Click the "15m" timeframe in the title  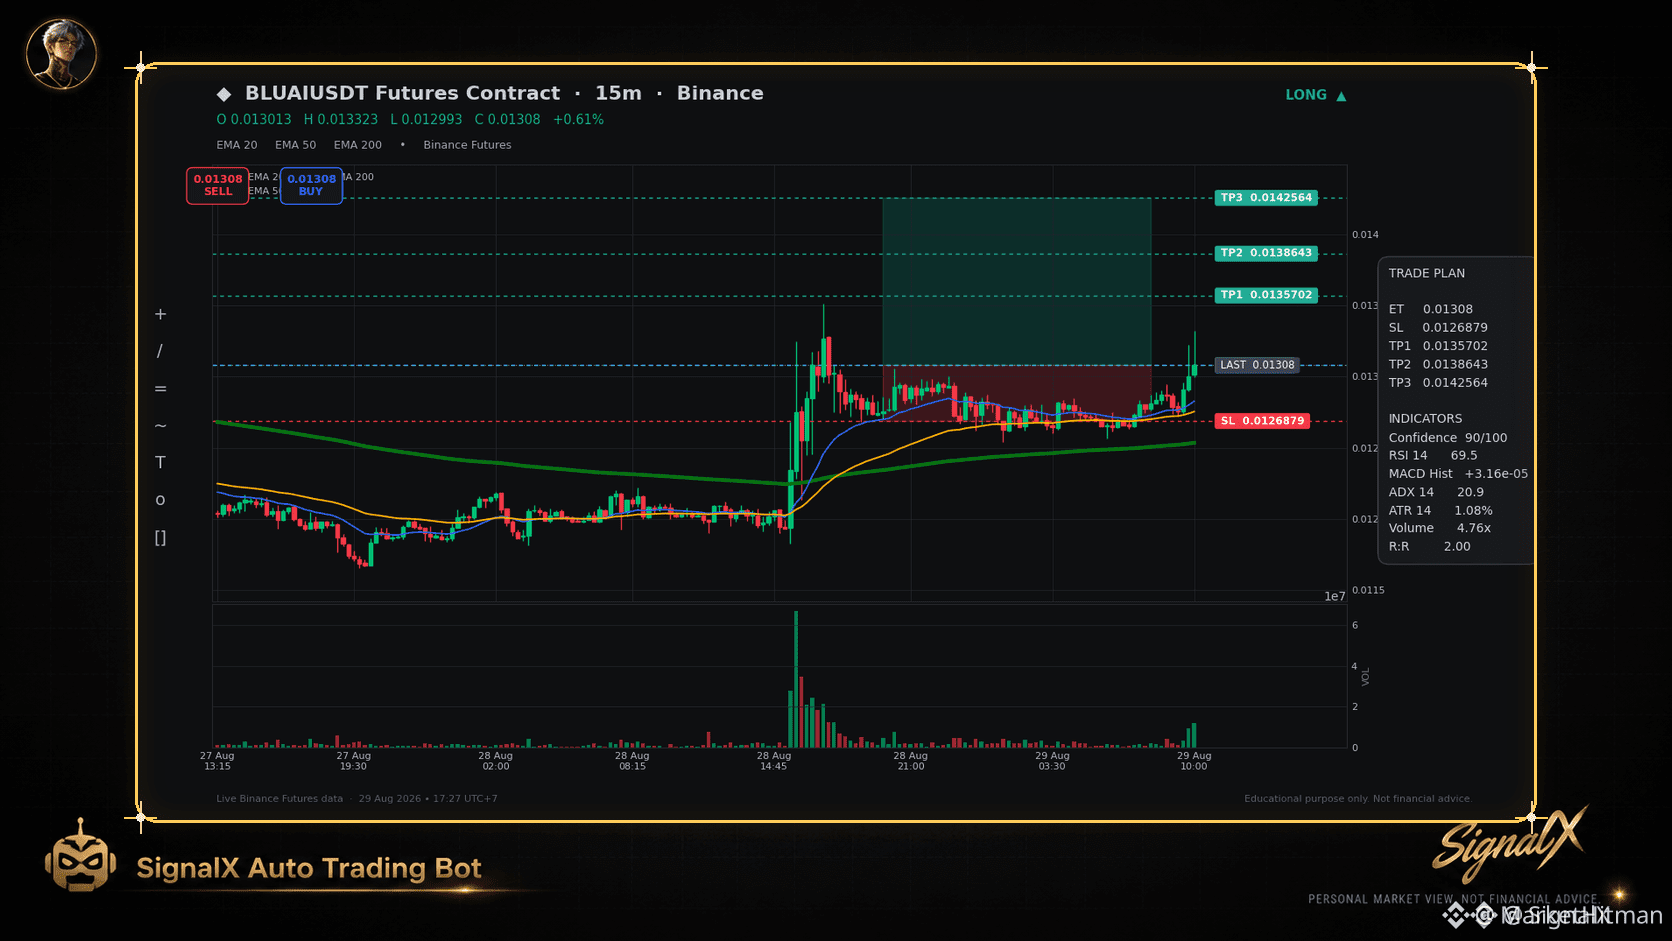pos(618,93)
